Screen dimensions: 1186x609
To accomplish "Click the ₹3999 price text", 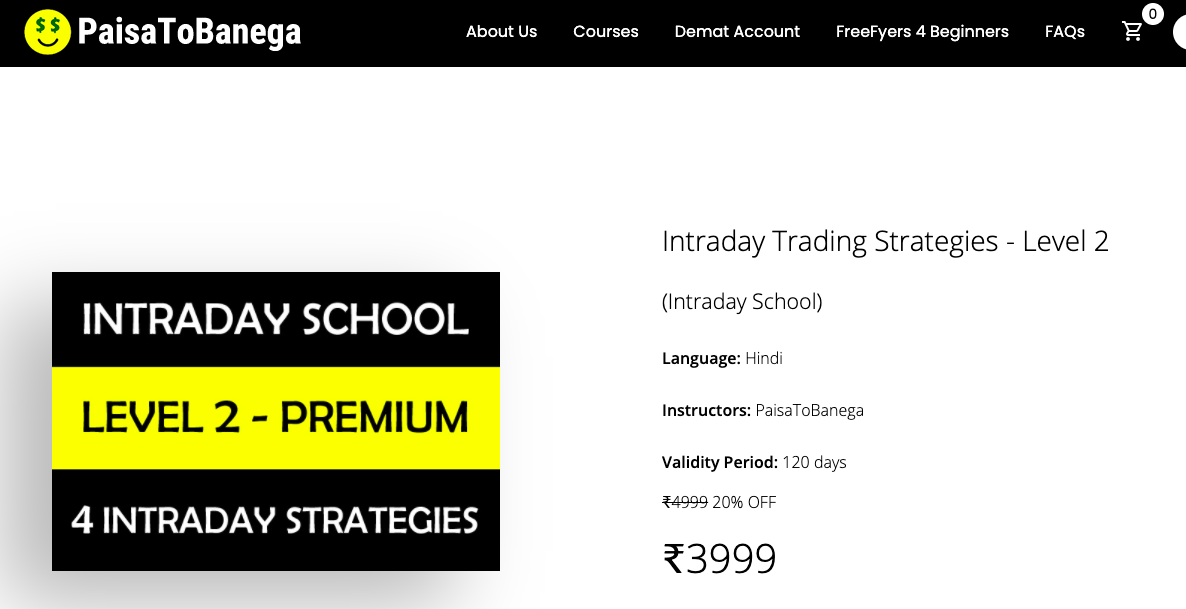I will tap(719, 558).
